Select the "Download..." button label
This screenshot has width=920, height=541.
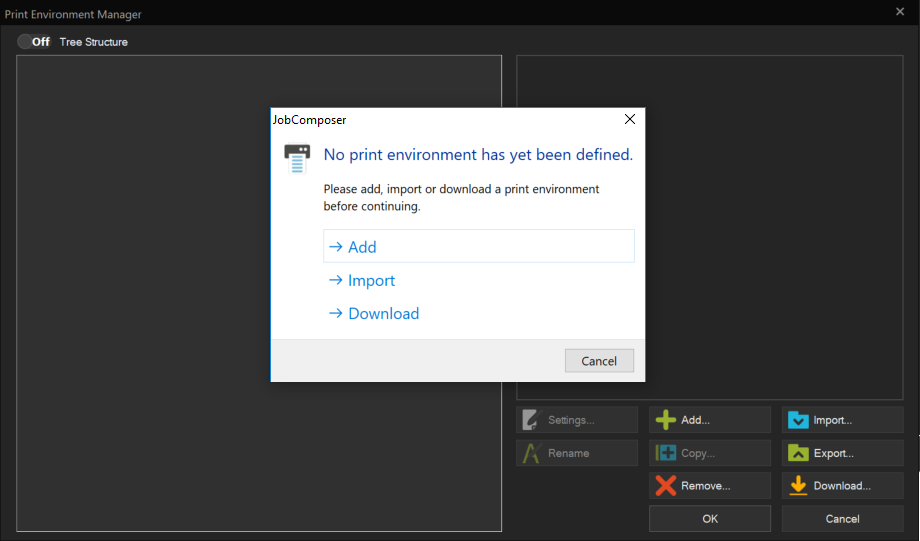(842, 486)
